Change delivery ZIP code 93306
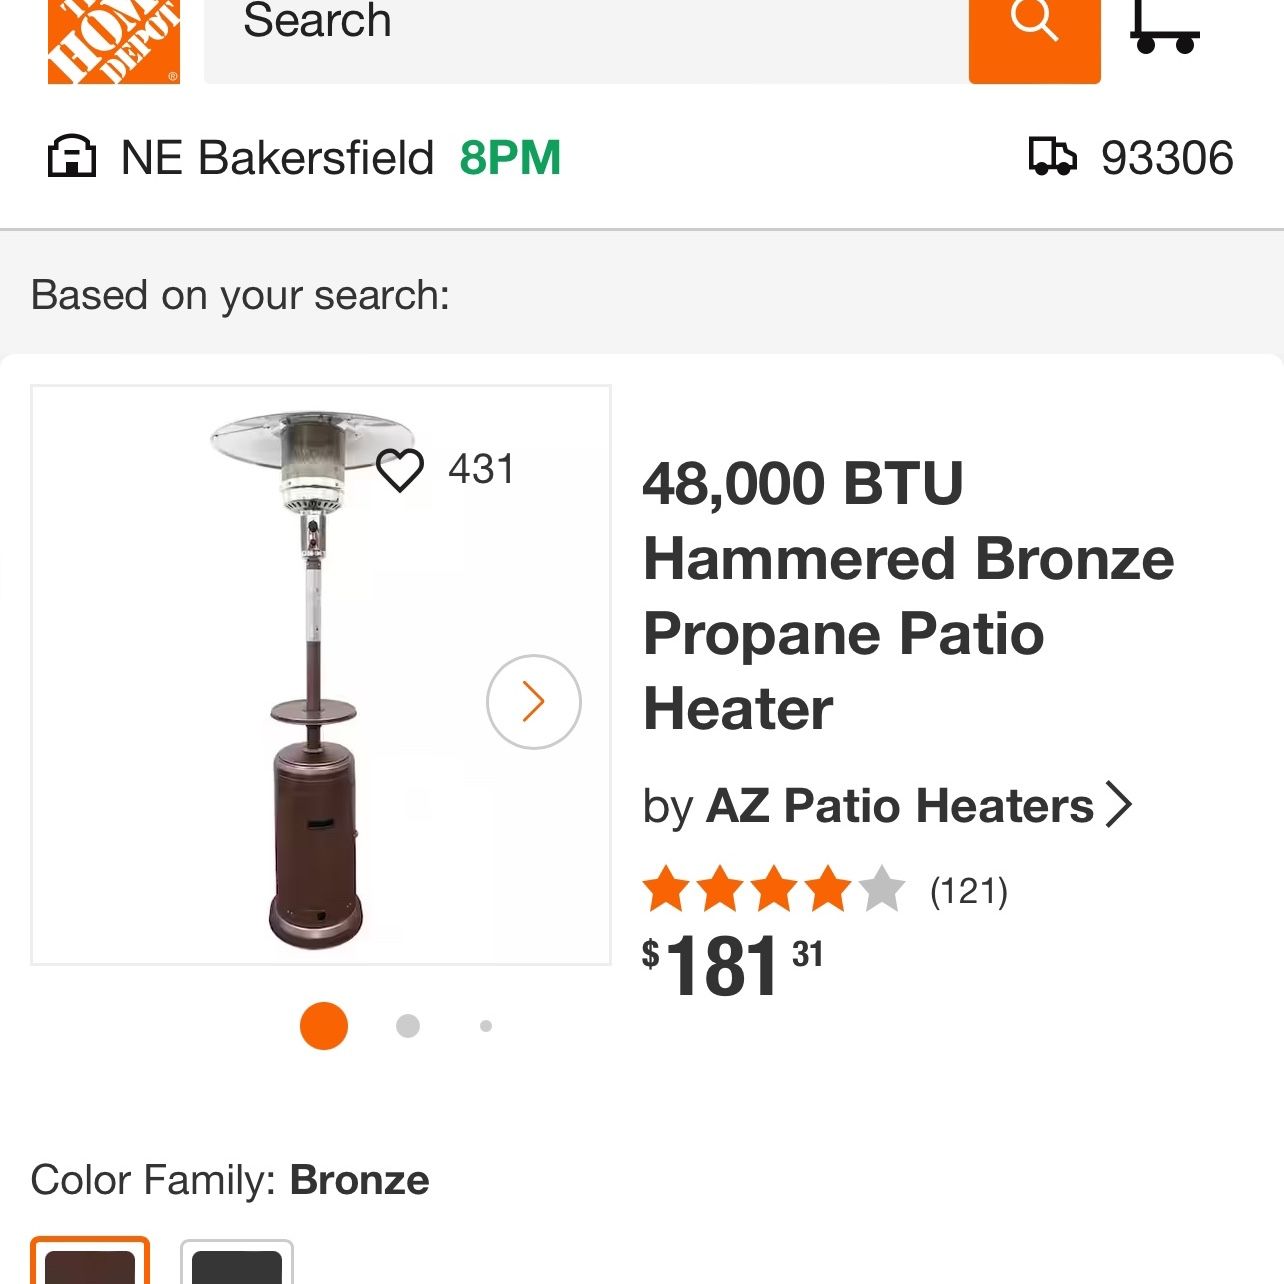This screenshot has width=1284, height=1284. 1167,158
